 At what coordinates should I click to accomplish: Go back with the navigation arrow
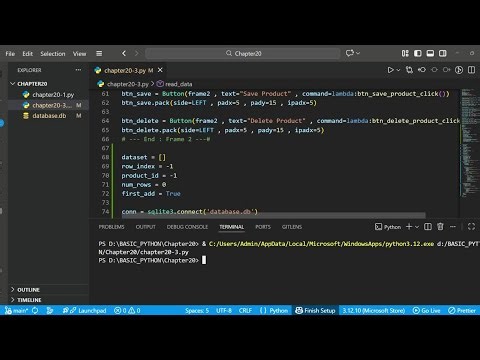[x=124, y=53]
